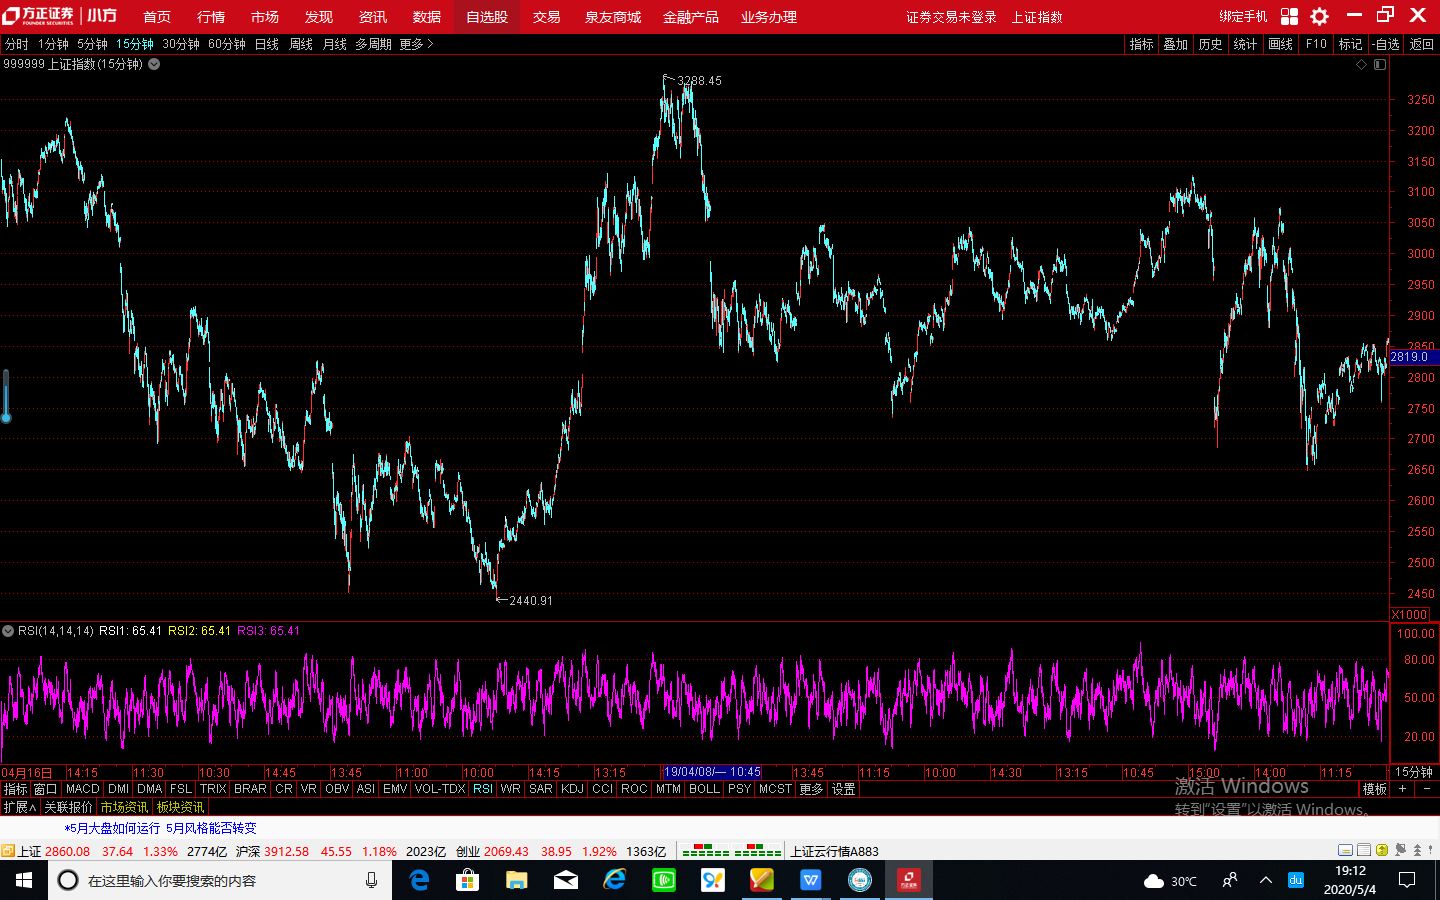
Task: Click the 统计 button
Action: tap(1246, 44)
